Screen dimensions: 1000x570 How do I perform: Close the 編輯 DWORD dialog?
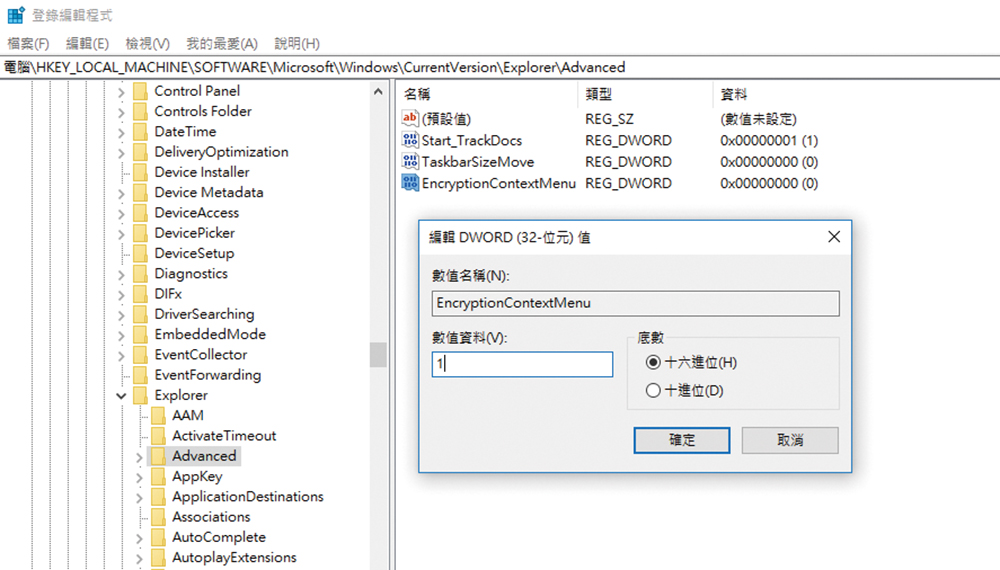834,237
